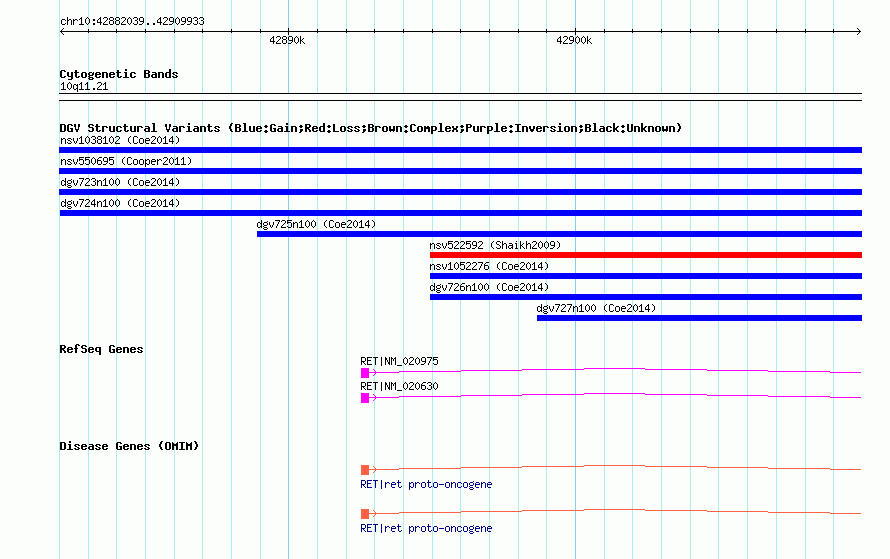The width and height of the screenshot is (890, 559).
Task: Click the left arrow end of ruler
Action: 62,31
